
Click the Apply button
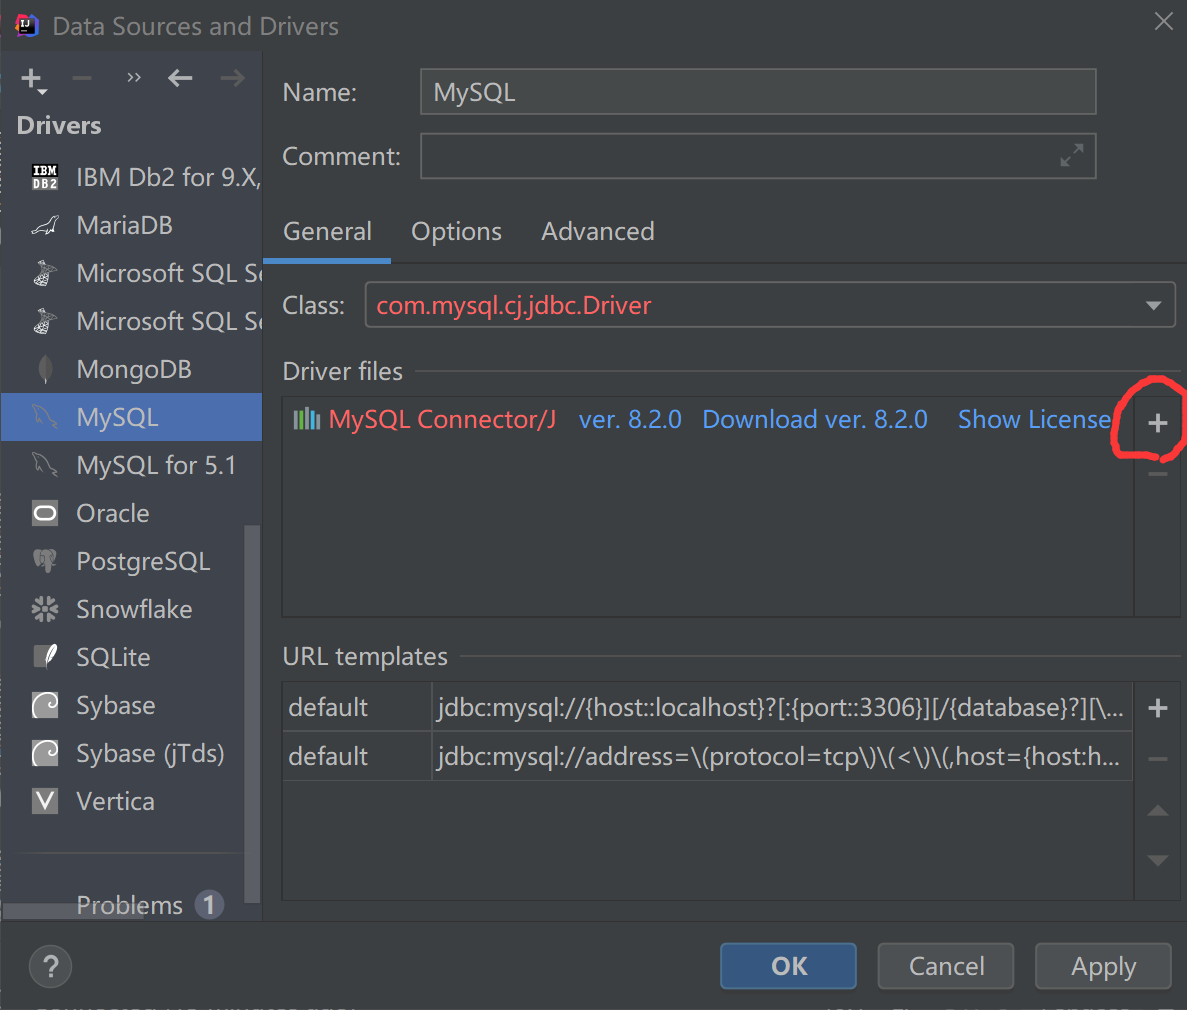(x=1103, y=966)
